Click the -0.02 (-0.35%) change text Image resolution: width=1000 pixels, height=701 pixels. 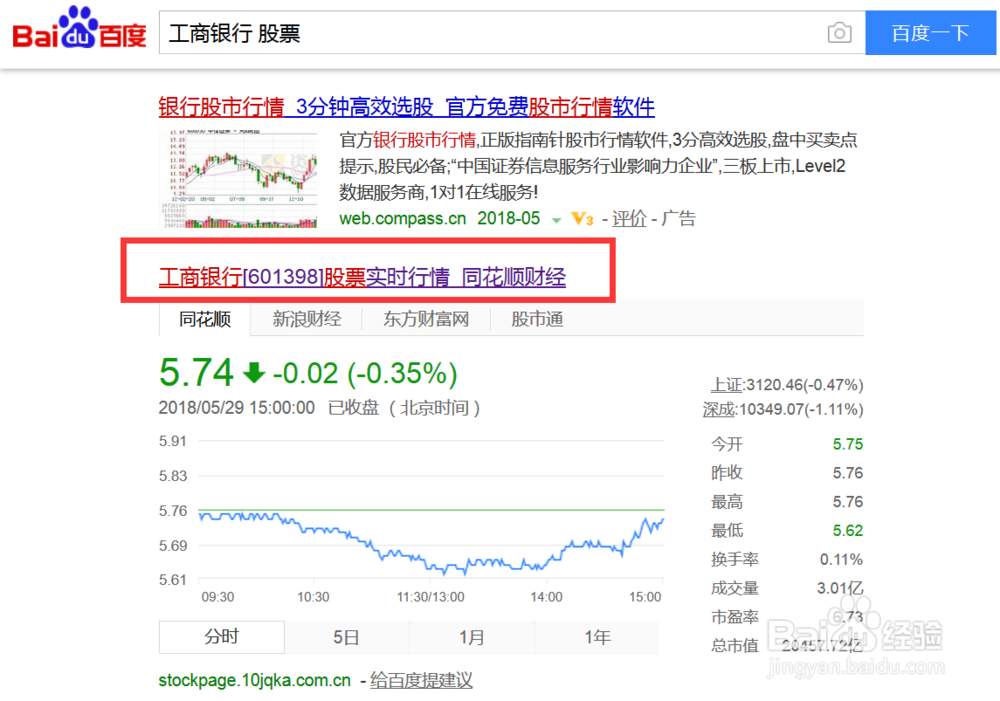point(365,373)
